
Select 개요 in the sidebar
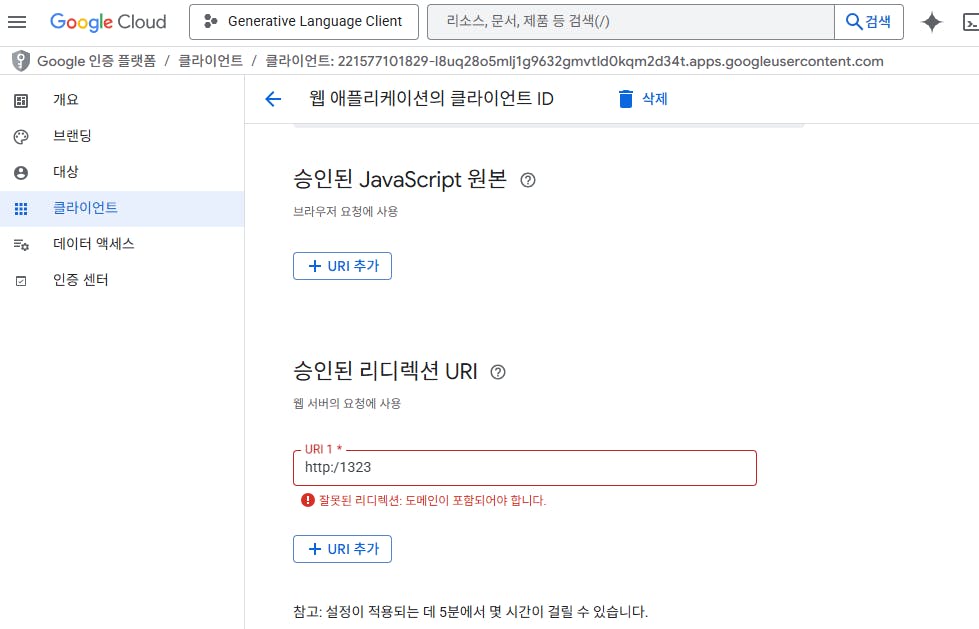point(122,100)
